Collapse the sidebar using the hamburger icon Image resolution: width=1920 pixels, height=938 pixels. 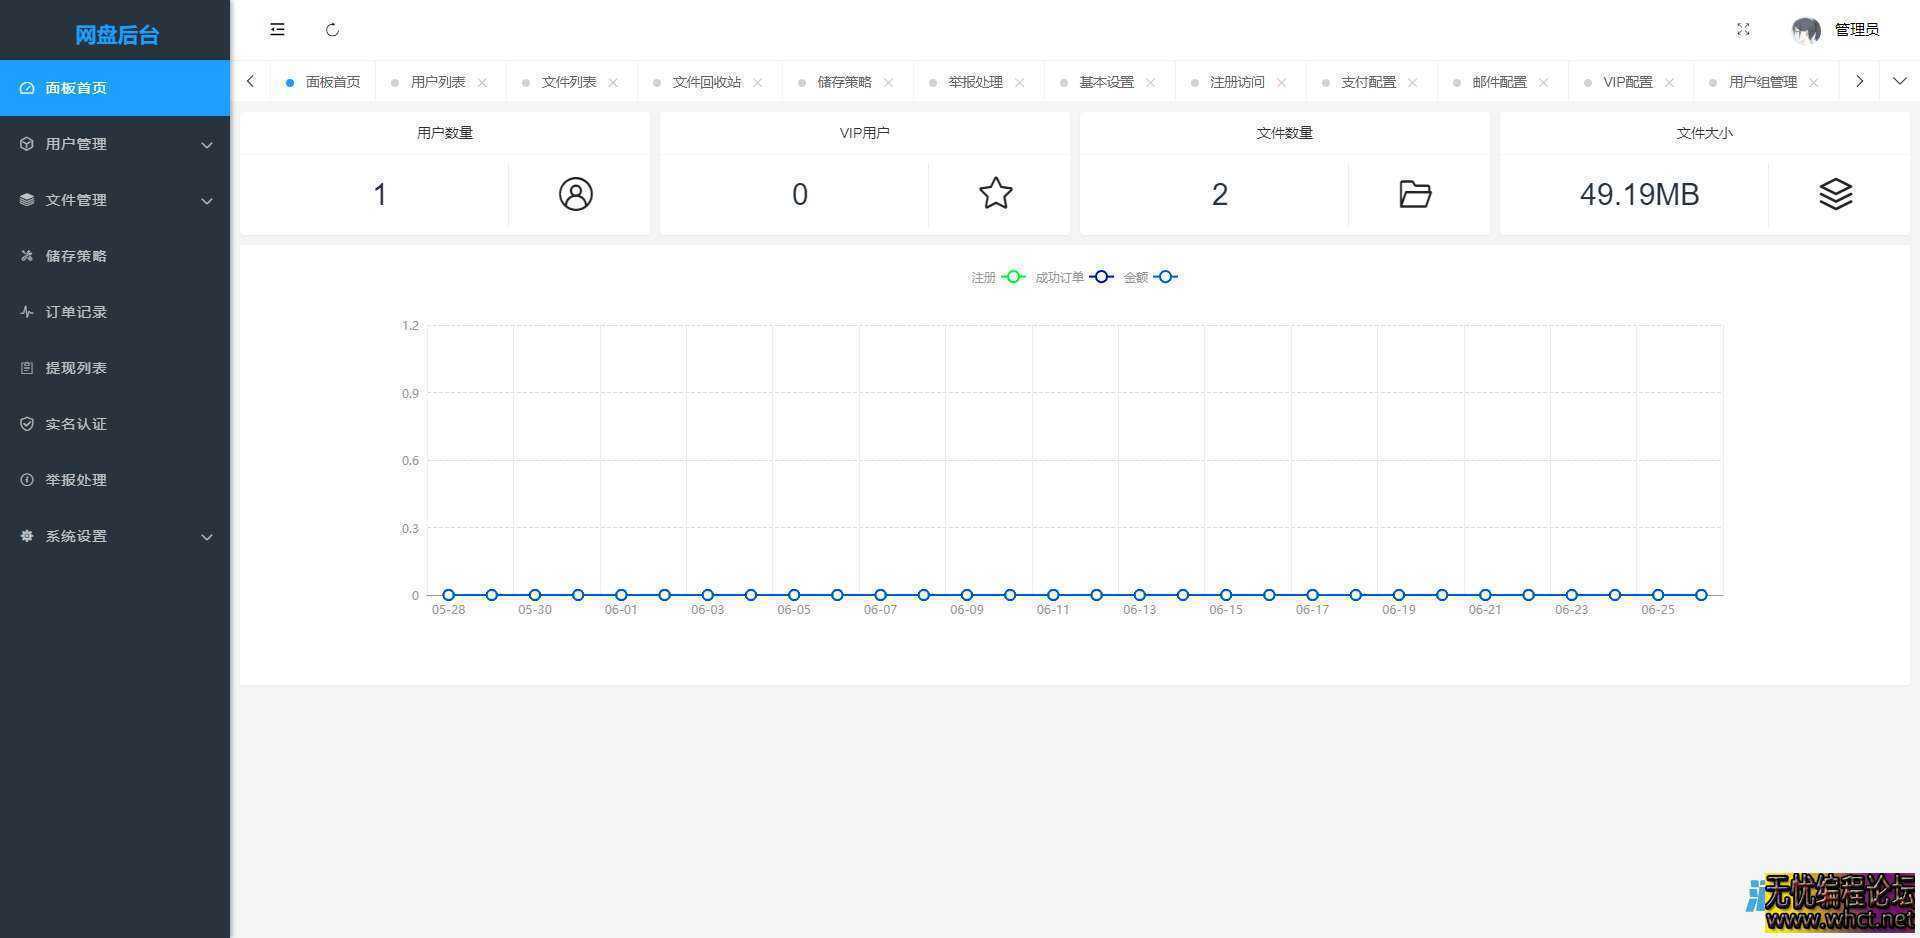(x=277, y=29)
